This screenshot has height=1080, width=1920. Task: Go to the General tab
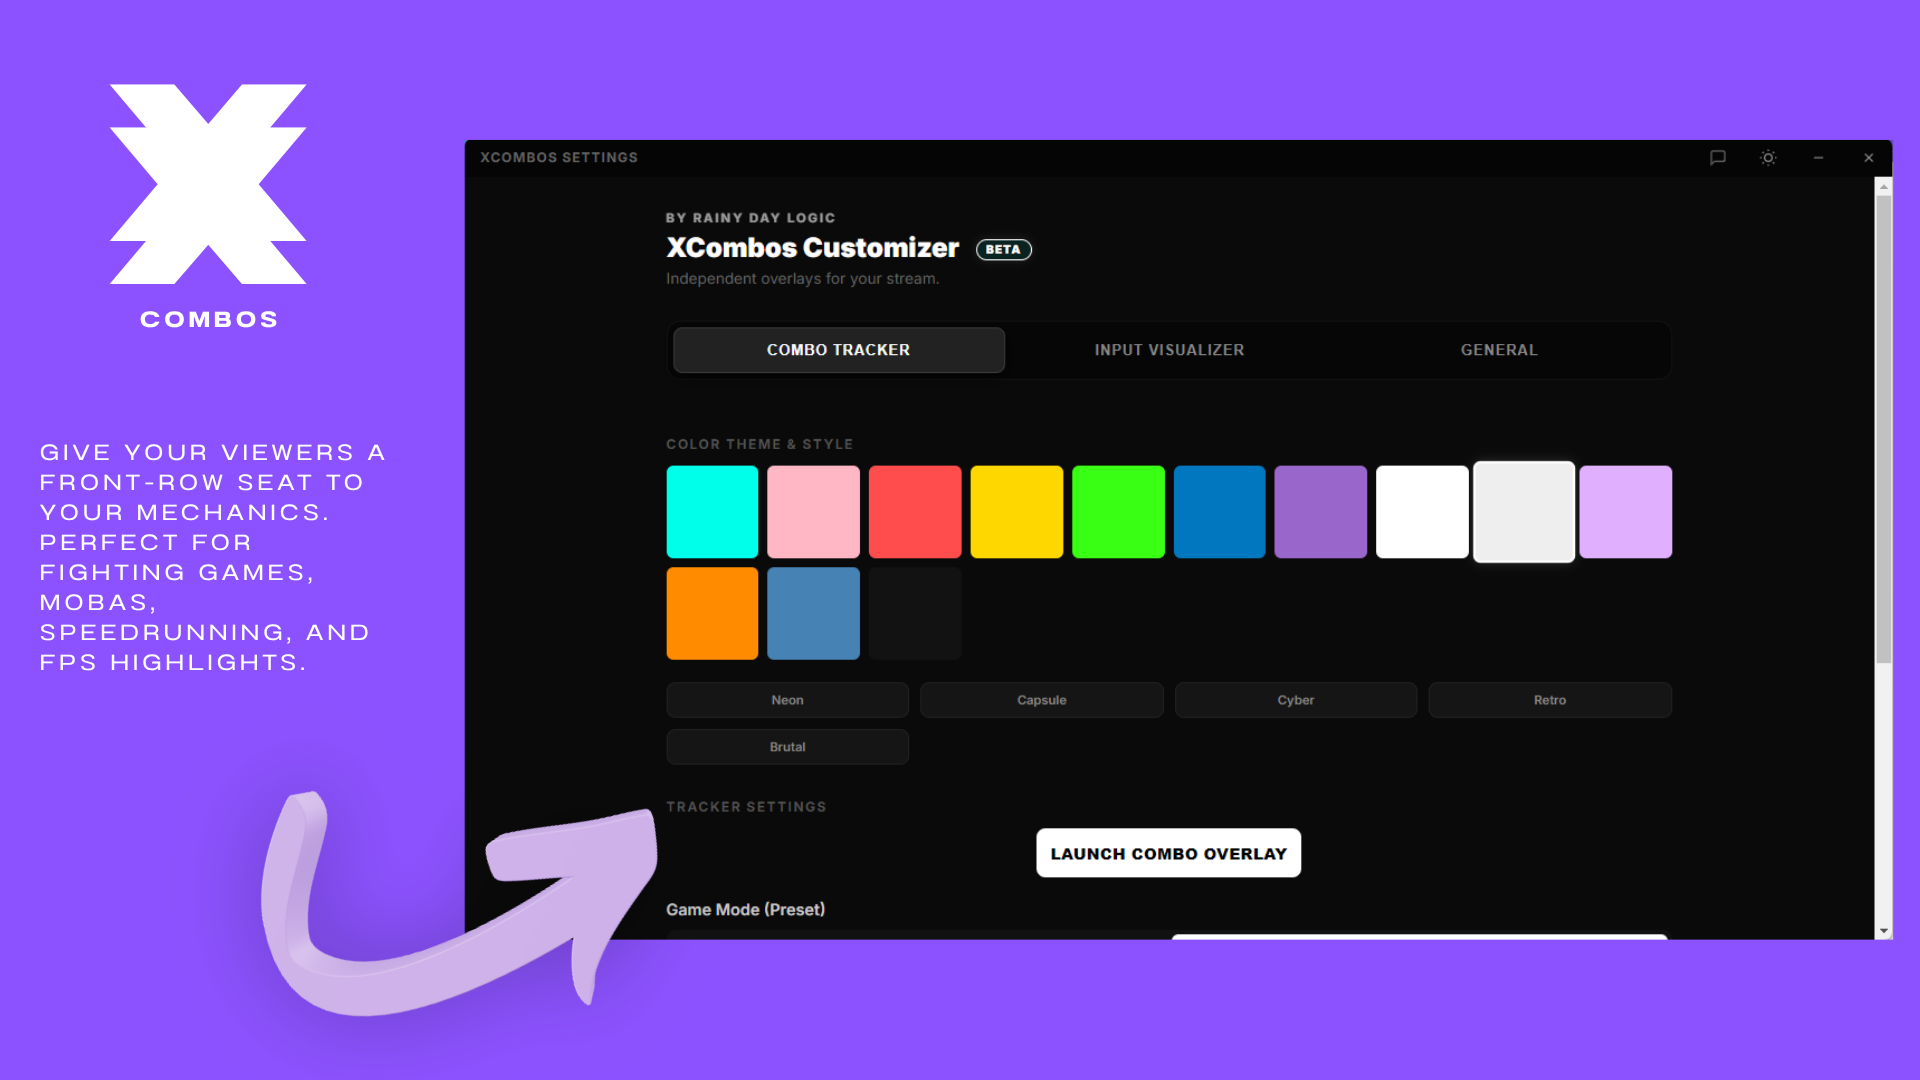(1499, 350)
